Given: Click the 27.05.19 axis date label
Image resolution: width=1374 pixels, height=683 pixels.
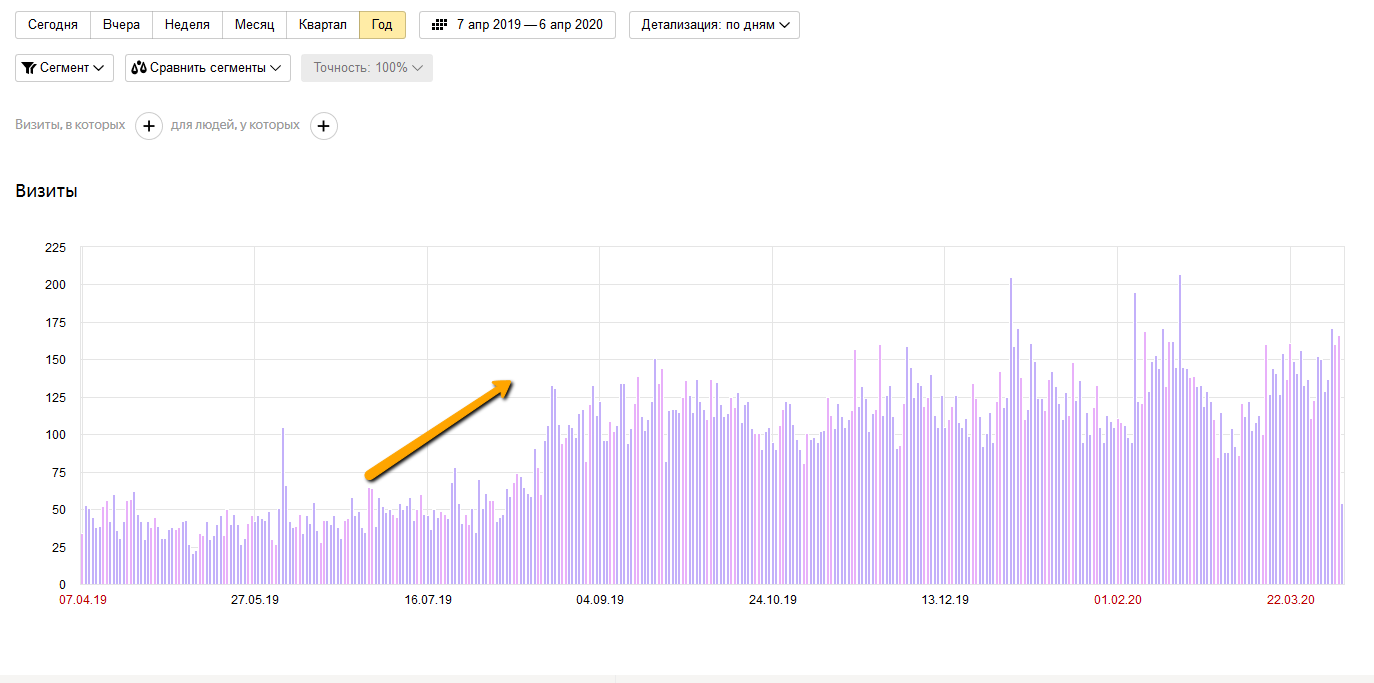Looking at the screenshot, I should pyautogui.click(x=255, y=600).
